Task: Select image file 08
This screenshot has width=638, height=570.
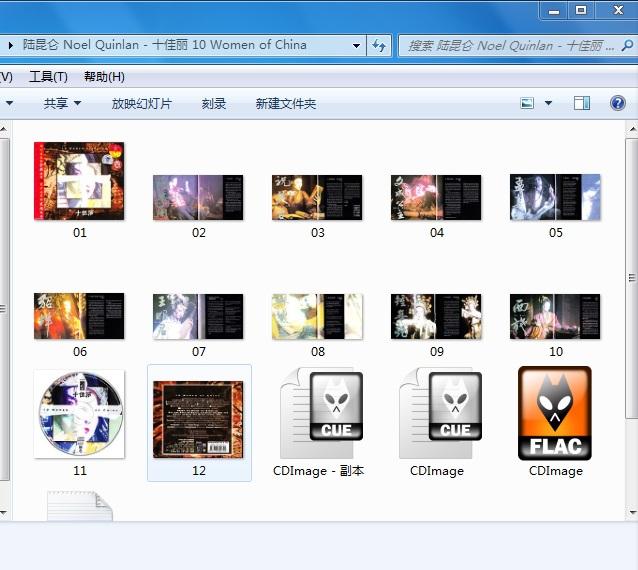Action: [x=317, y=316]
